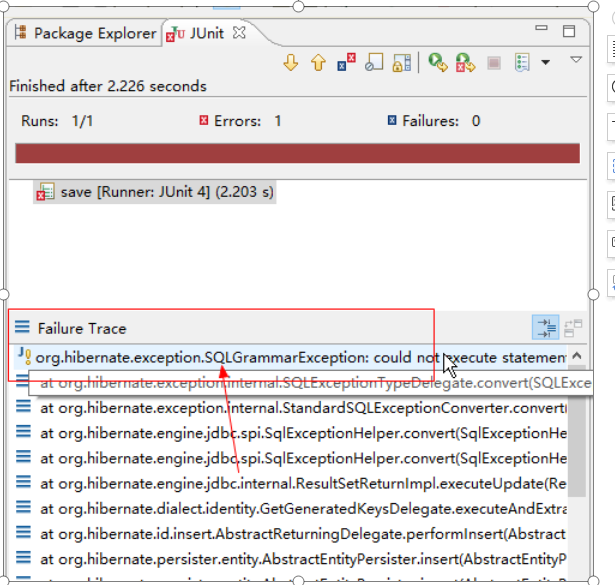Toggle show failures only filter
The width and height of the screenshot is (615, 585).
tap(346, 63)
